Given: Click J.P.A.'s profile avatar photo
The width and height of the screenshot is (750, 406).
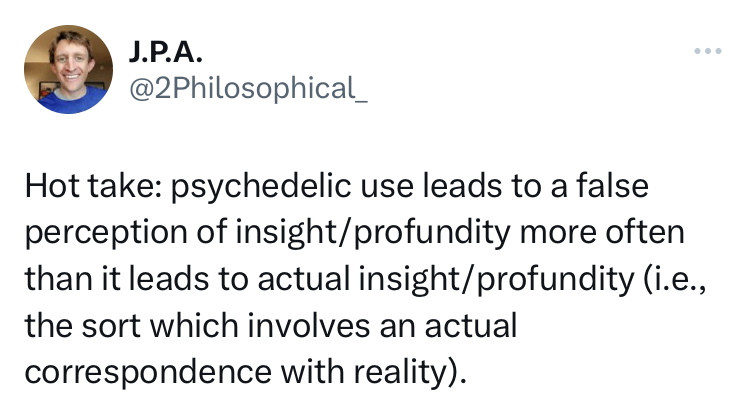Looking at the screenshot, I should coord(68,69).
